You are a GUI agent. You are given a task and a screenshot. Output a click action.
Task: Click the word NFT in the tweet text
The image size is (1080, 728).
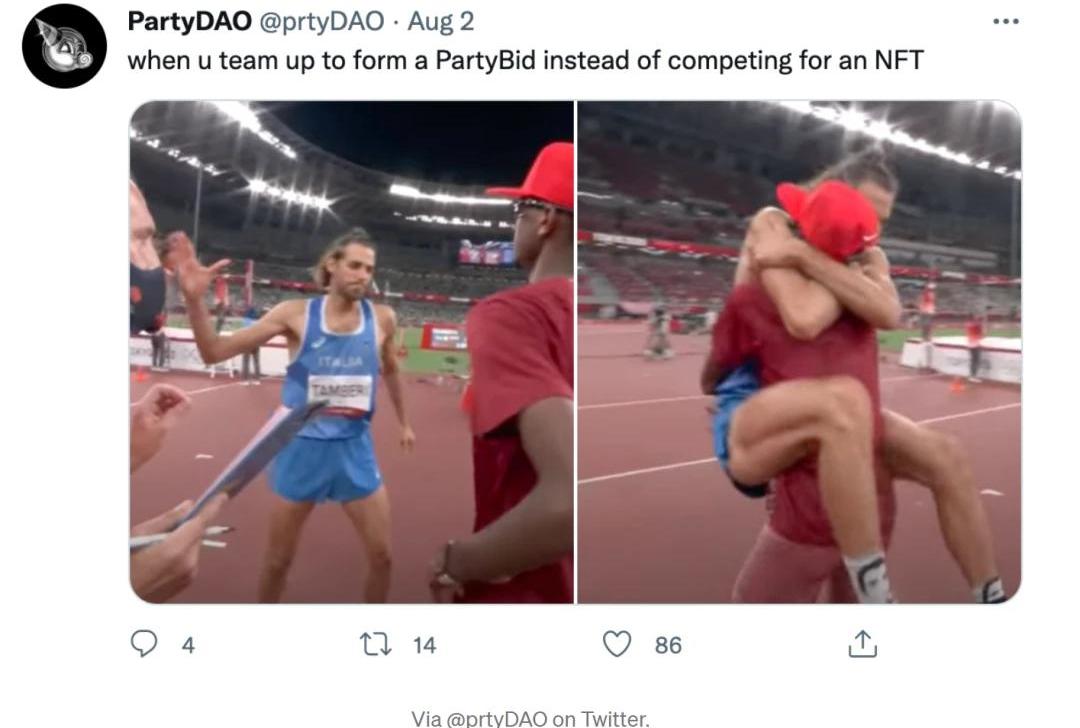(898, 60)
